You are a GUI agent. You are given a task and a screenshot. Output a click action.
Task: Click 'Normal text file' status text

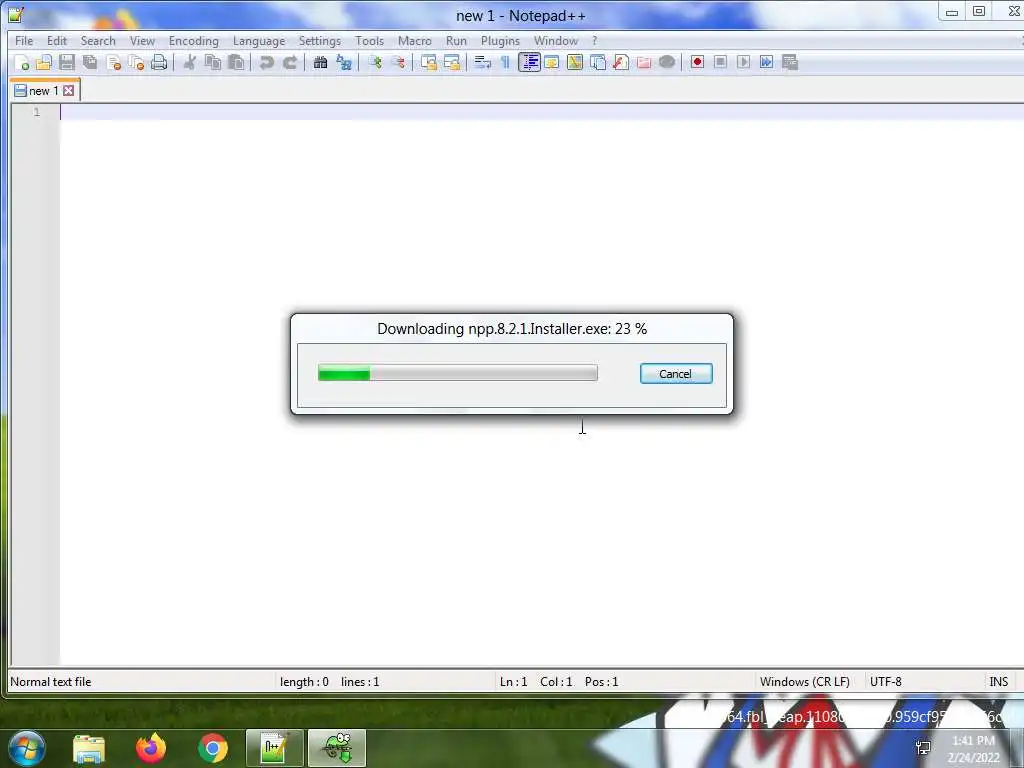click(51, 682)
